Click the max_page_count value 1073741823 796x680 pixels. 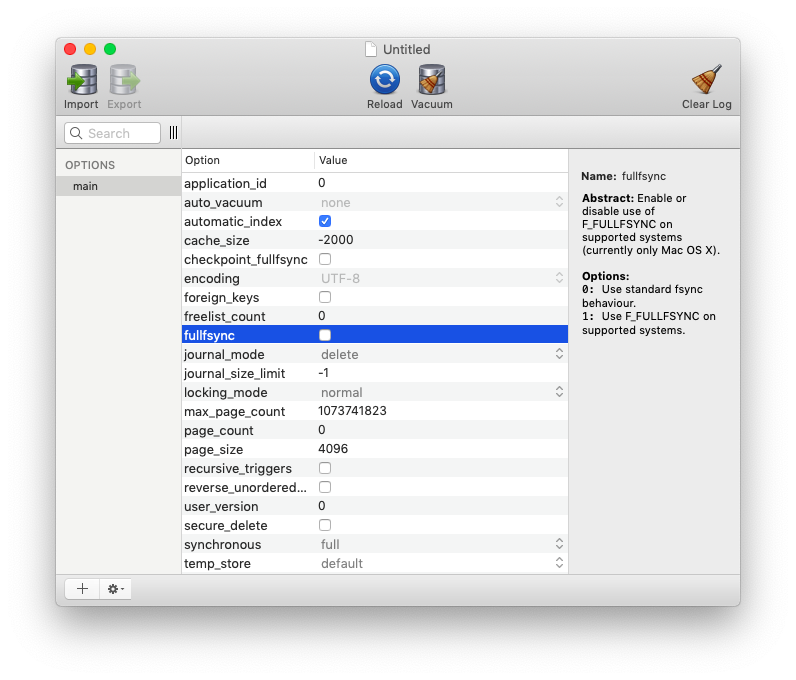(352, 411)
